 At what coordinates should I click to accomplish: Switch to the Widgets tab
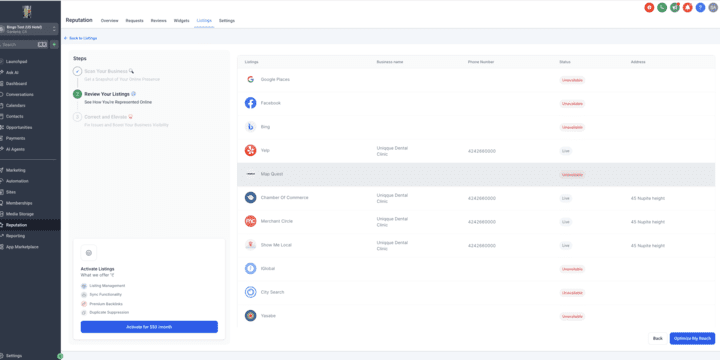[181, 21]
